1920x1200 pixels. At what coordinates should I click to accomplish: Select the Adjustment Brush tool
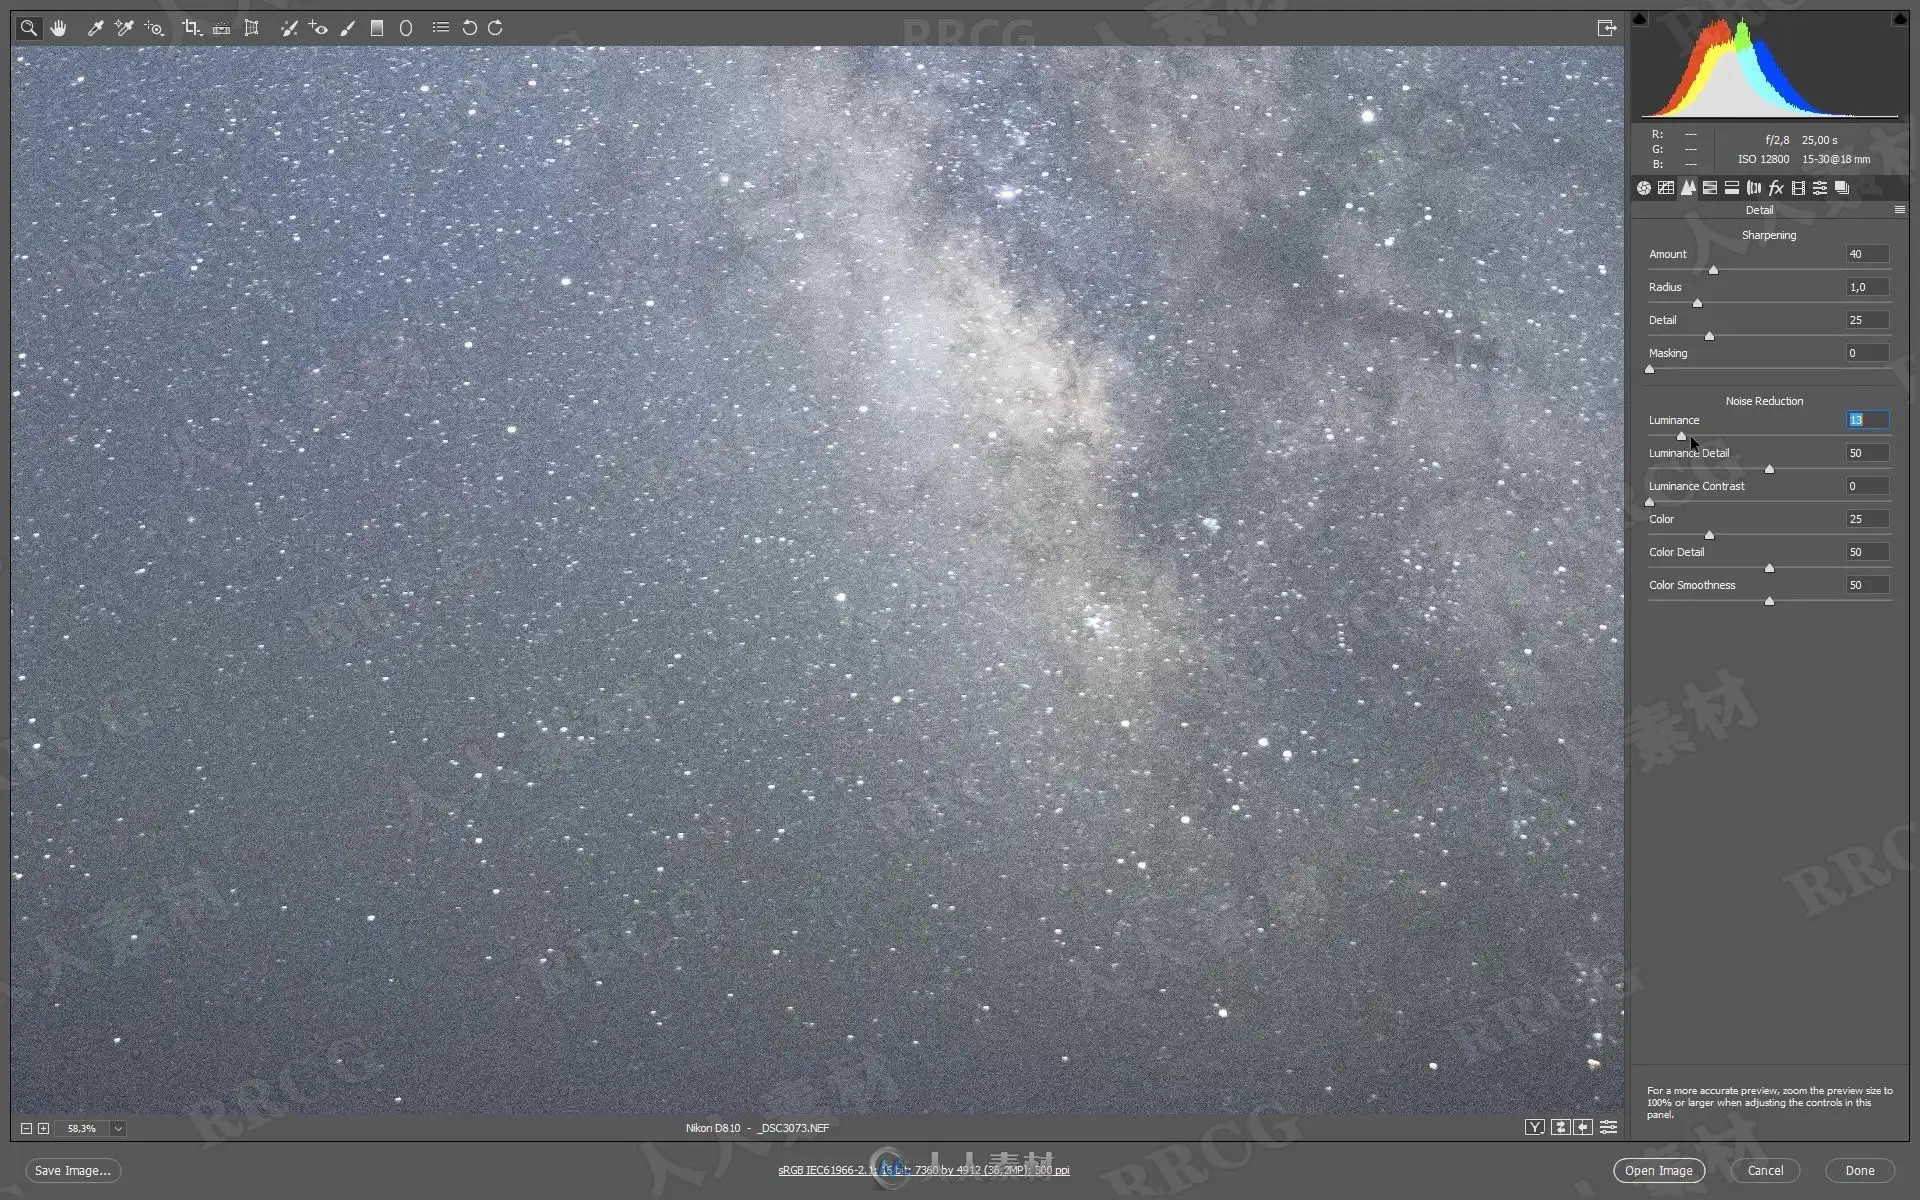(x=347, y=28)
